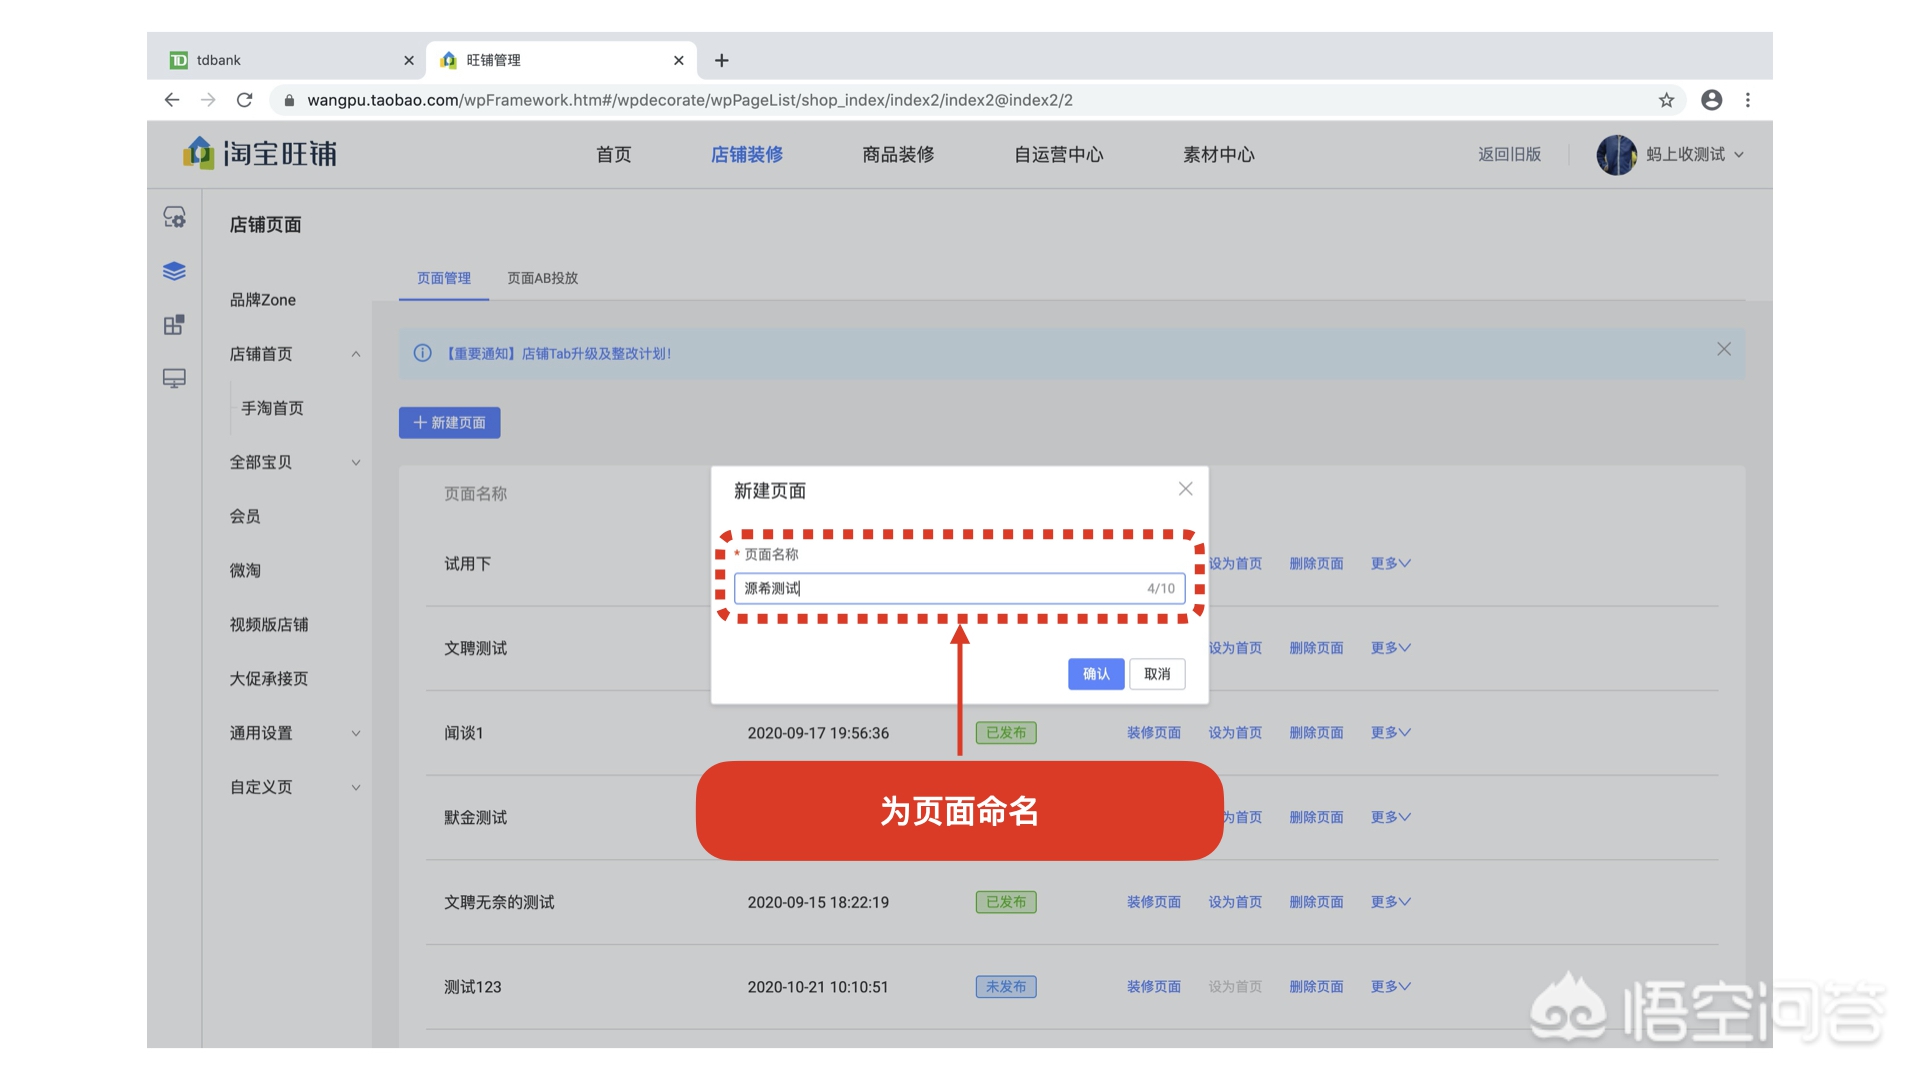Close the 新建页面 dialog with the X

tap(1185, 489)
